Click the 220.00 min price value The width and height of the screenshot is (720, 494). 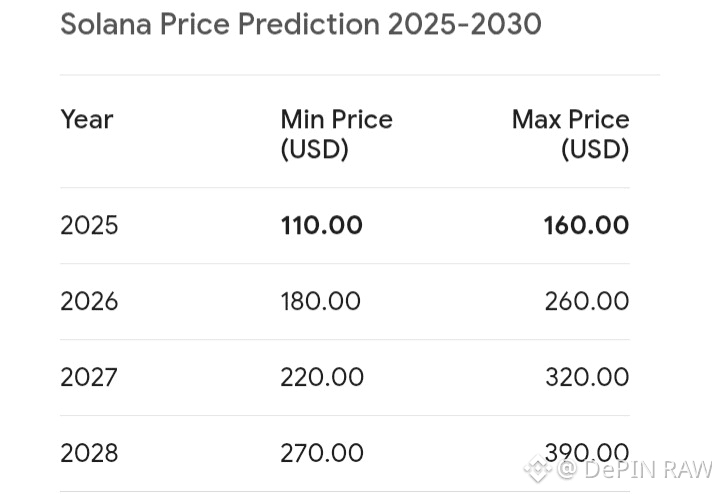321,377
